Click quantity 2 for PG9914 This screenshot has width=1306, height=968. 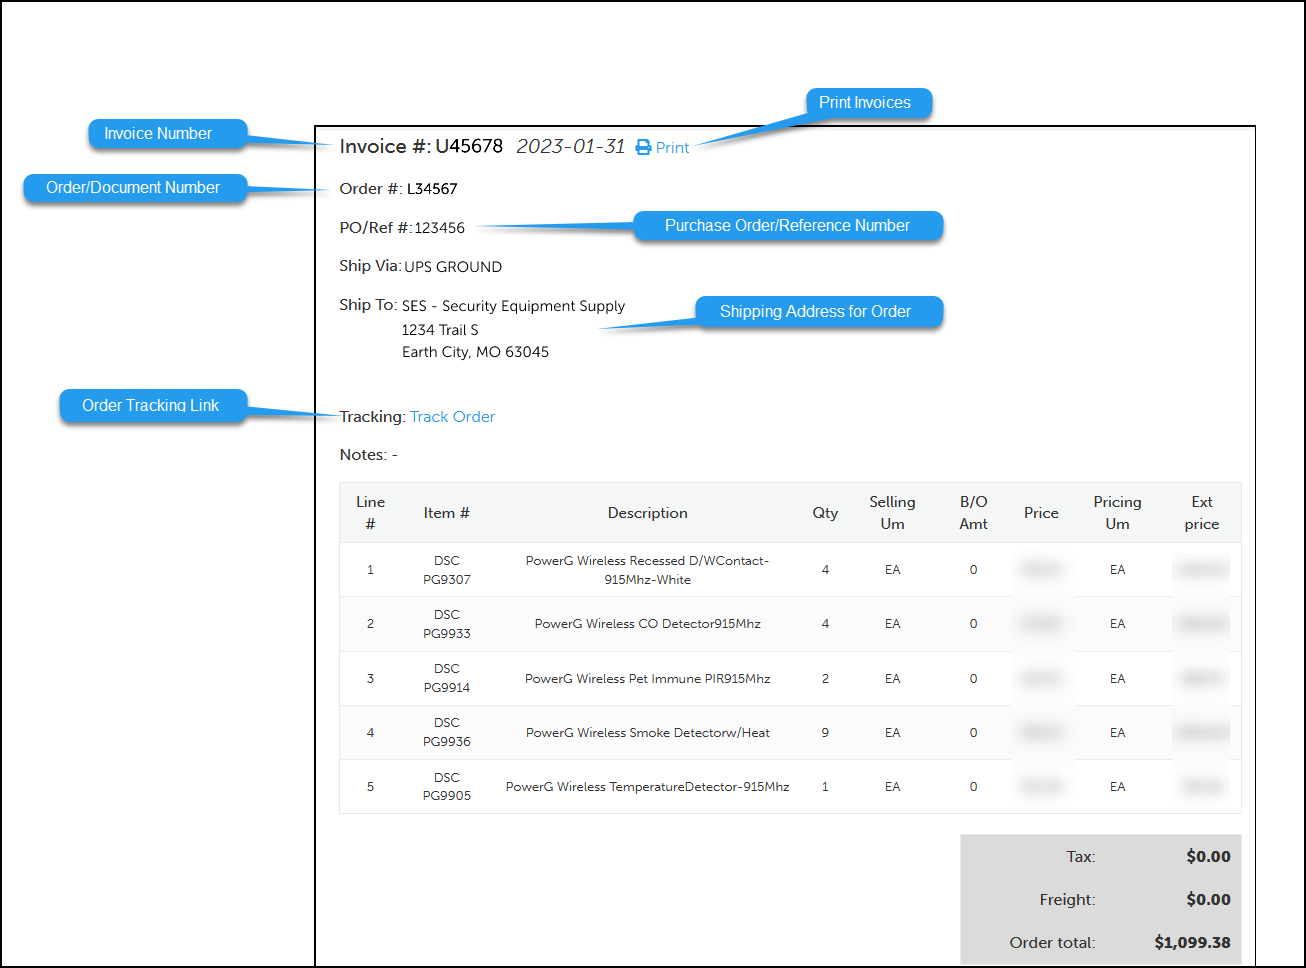click(825, 679)
